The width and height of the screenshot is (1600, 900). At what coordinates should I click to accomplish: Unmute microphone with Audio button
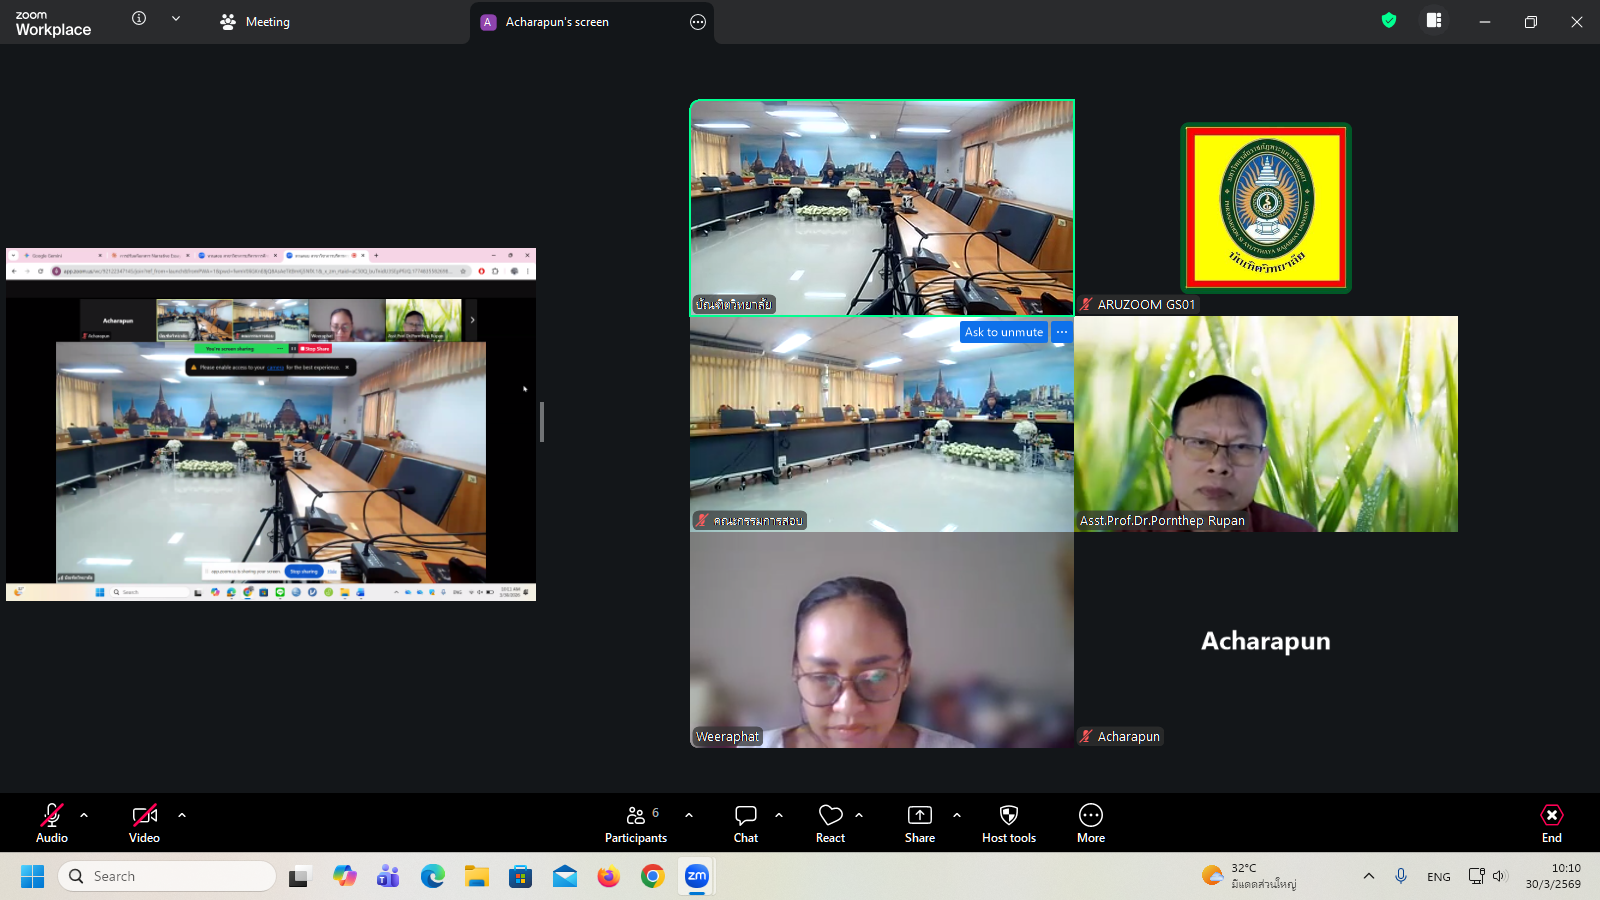coord(52,823)
